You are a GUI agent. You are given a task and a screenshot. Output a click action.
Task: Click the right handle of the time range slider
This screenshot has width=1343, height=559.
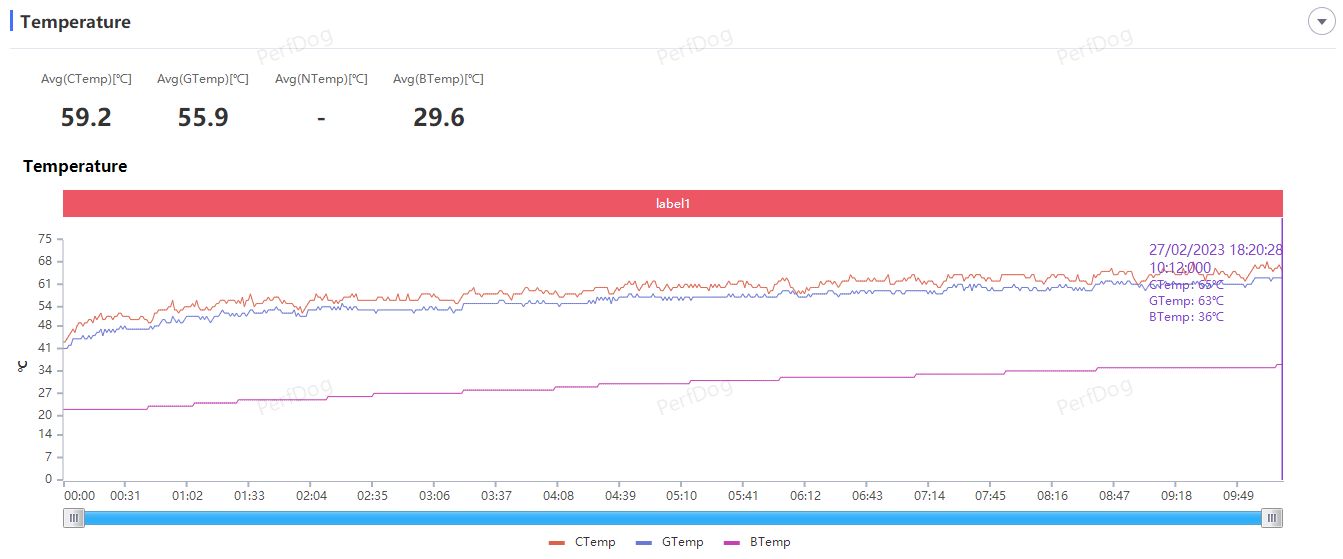pyautogui.click(x=1272, y=517)
